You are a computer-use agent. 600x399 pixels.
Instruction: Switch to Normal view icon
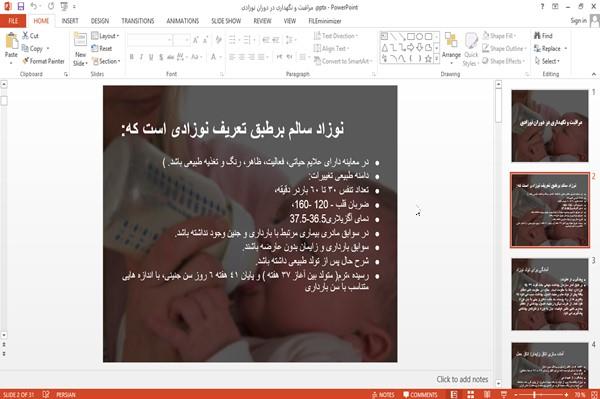(x=454, y=394)
